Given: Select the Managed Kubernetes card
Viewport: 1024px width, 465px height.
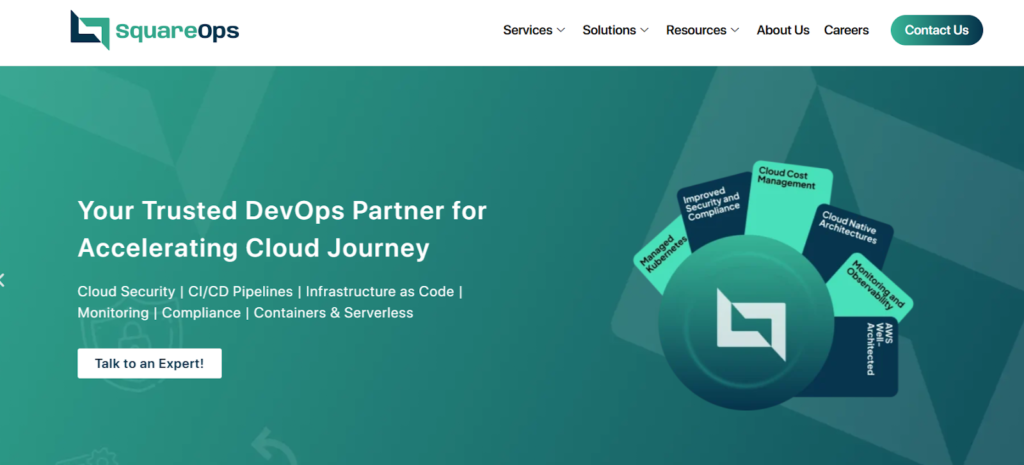Looking at the screenshot, I should pyautogui.click(x=663, y=258).
